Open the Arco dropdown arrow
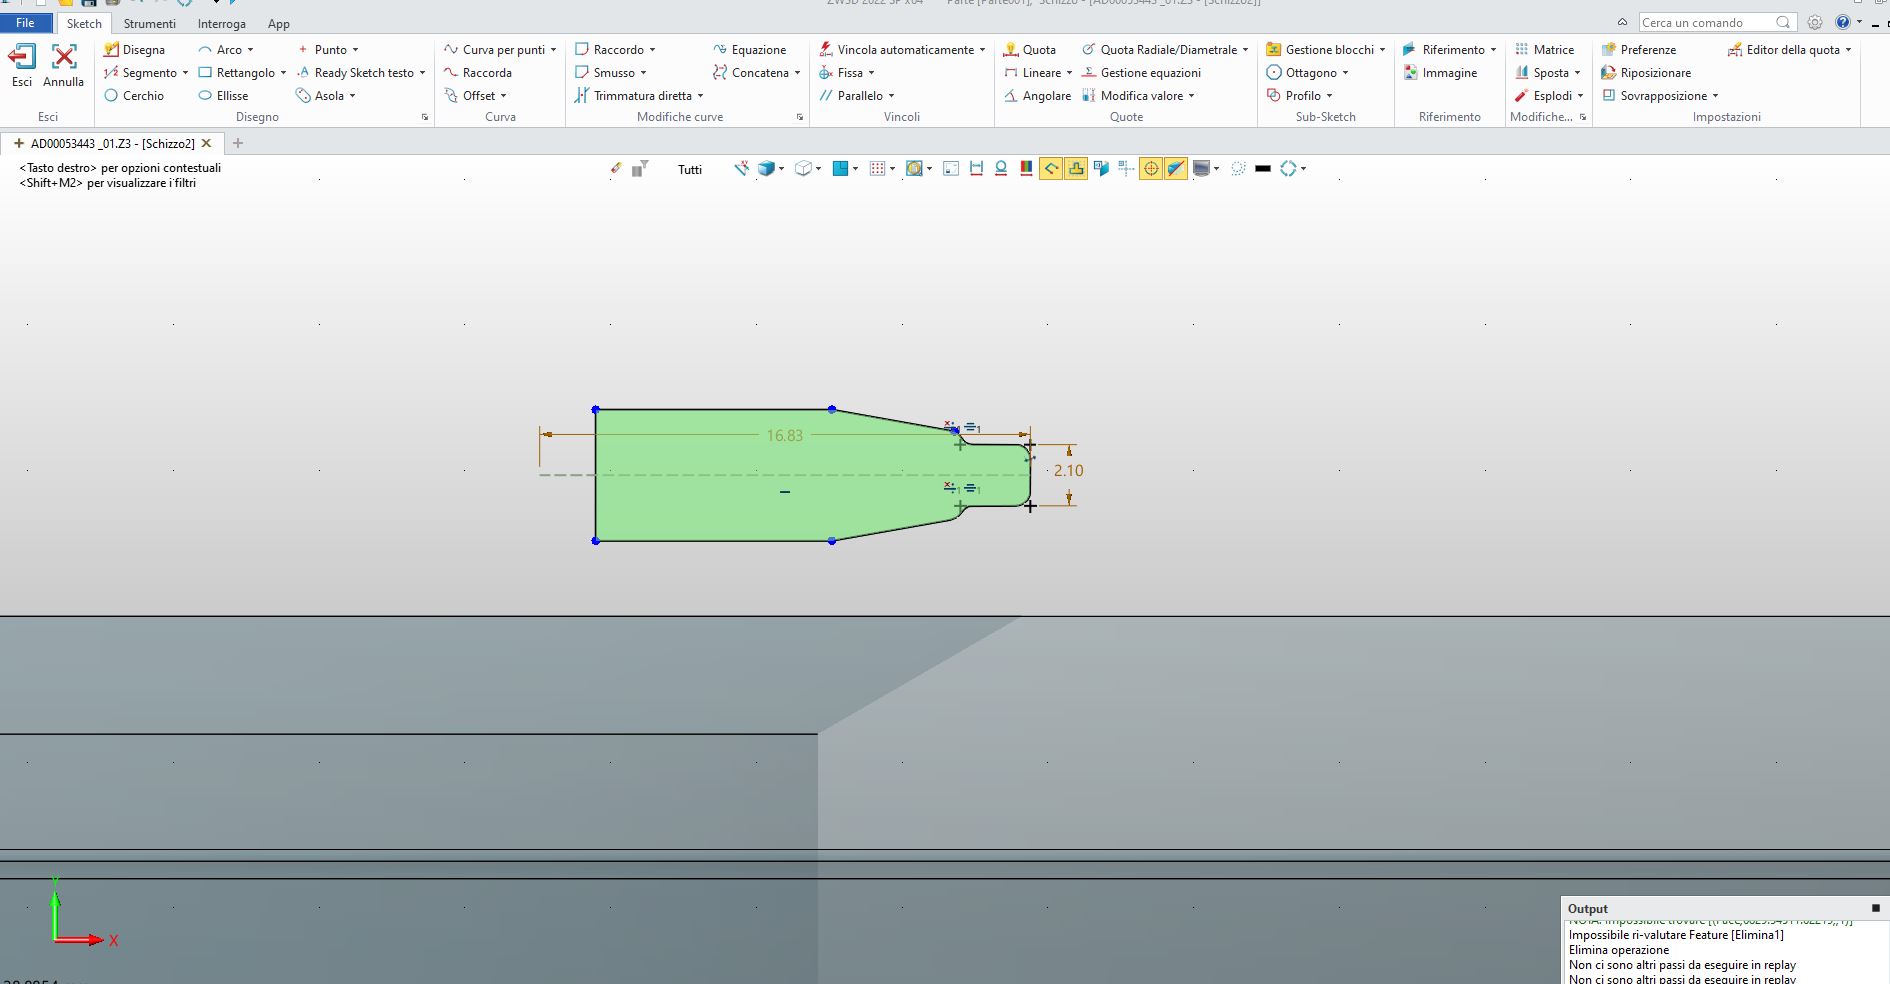Image resolution: width=1890 pixels, height=984 pixels. [x=250, y=50]
